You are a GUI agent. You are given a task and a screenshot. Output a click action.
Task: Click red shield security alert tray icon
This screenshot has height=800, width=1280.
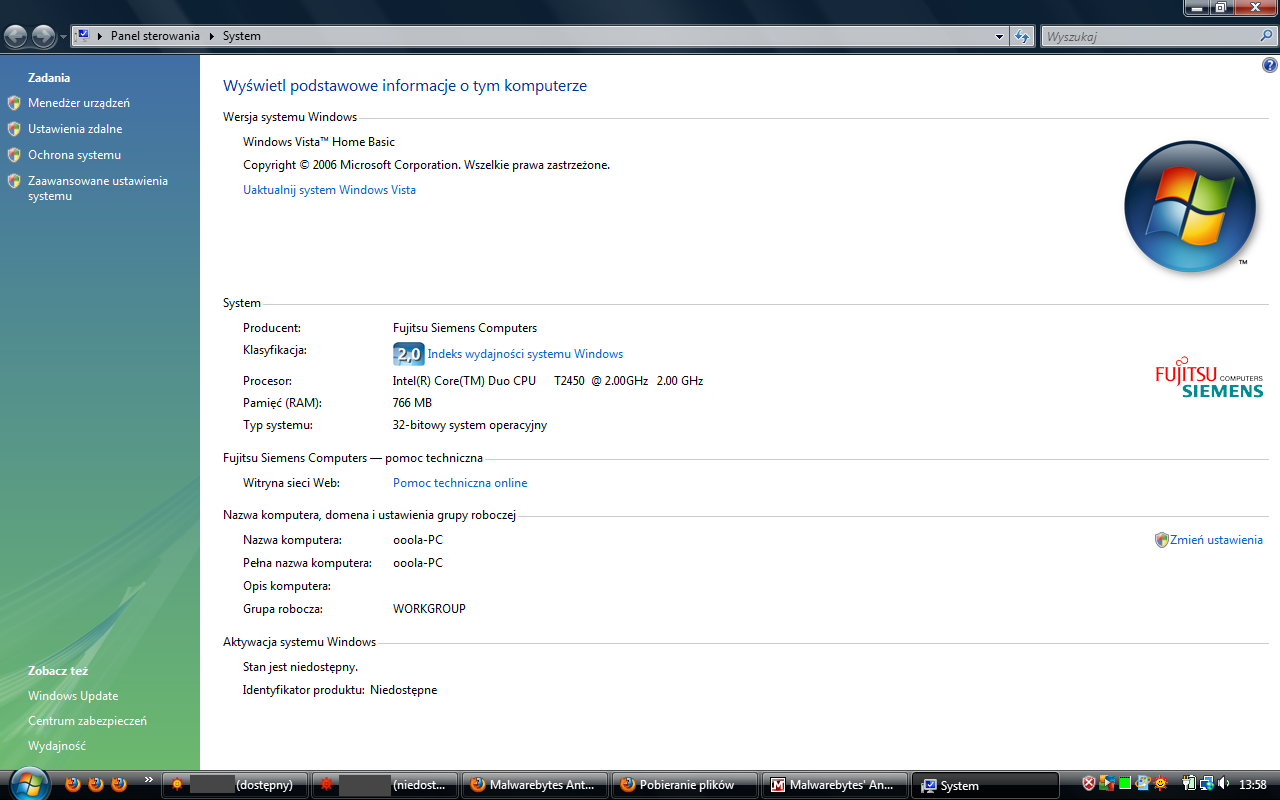coord(1089,784)
